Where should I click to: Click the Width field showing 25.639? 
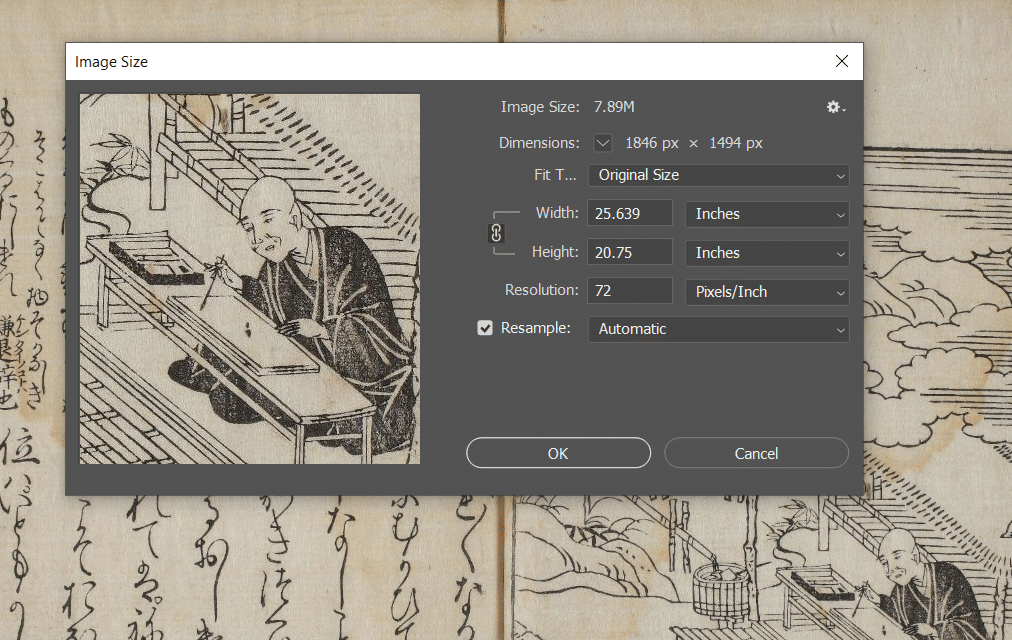tap(630, 214)
